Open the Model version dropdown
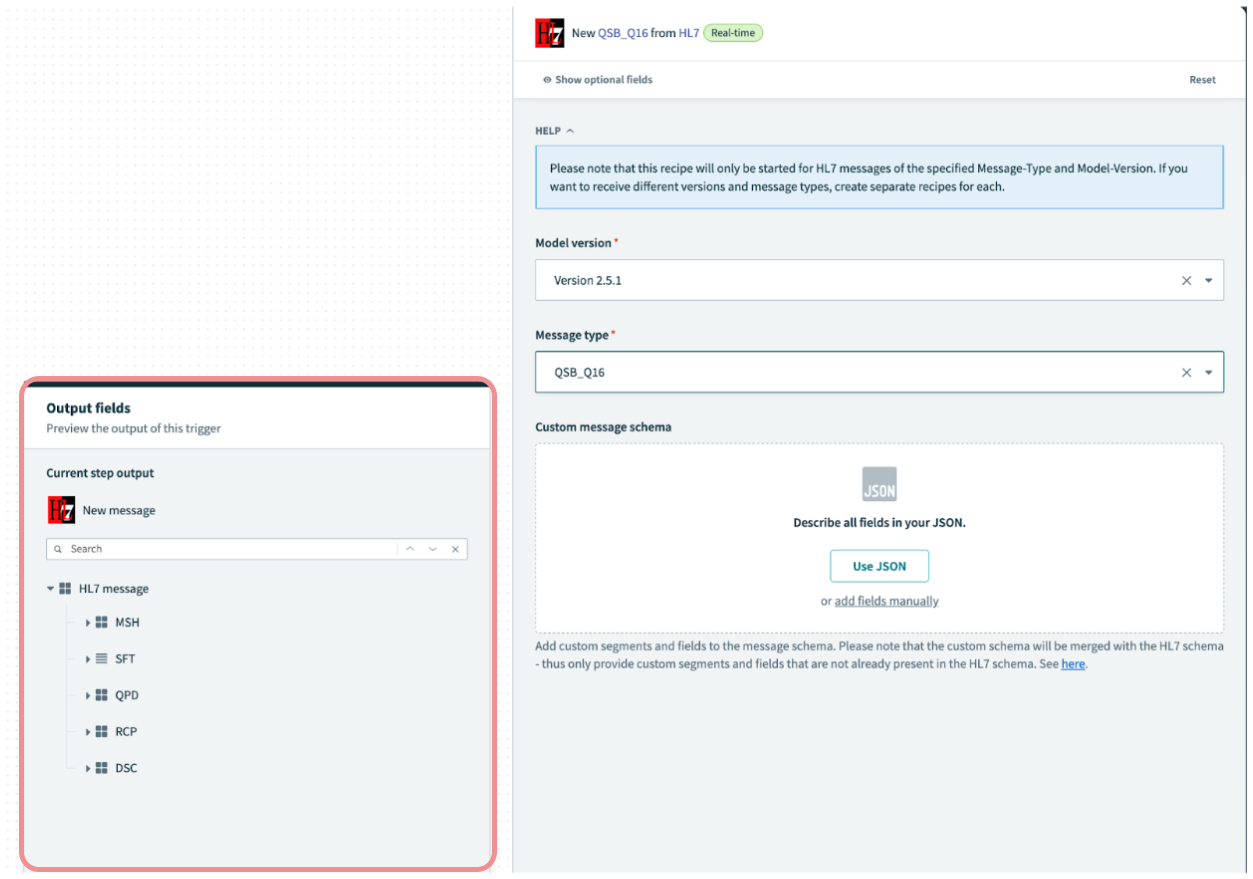 click(x=1208, y=280)
